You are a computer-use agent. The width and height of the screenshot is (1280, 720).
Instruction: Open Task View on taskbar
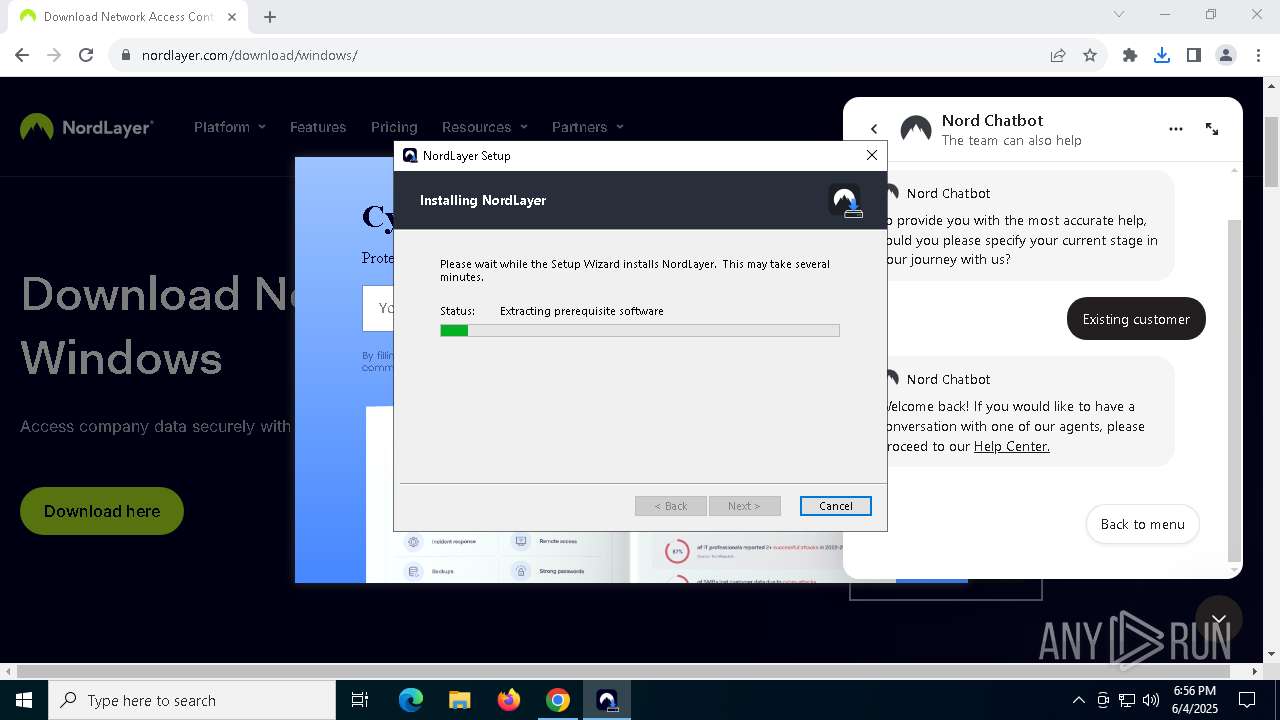tap(360, 700)
